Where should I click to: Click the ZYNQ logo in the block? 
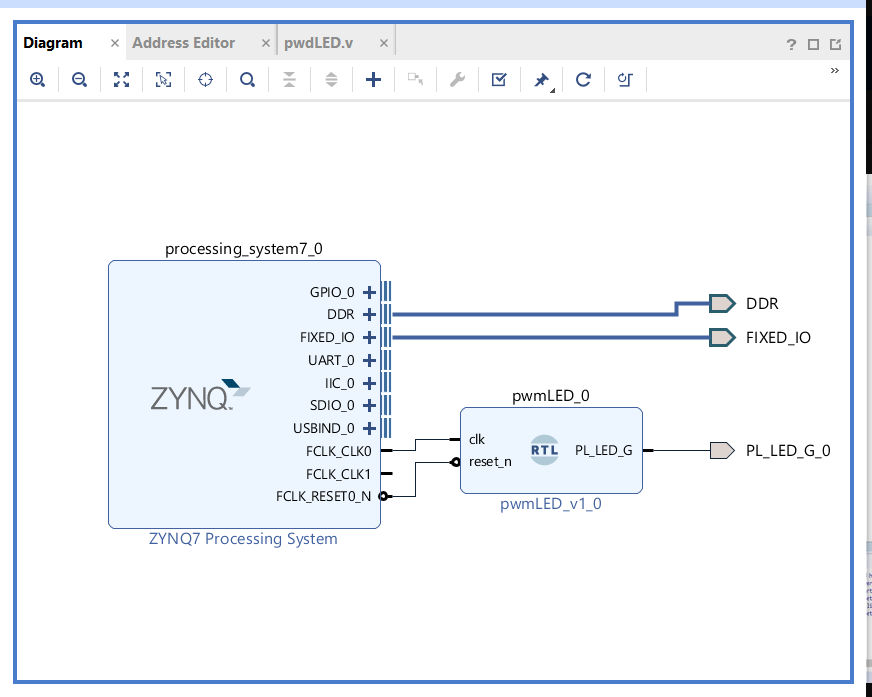tap(200, 395)
